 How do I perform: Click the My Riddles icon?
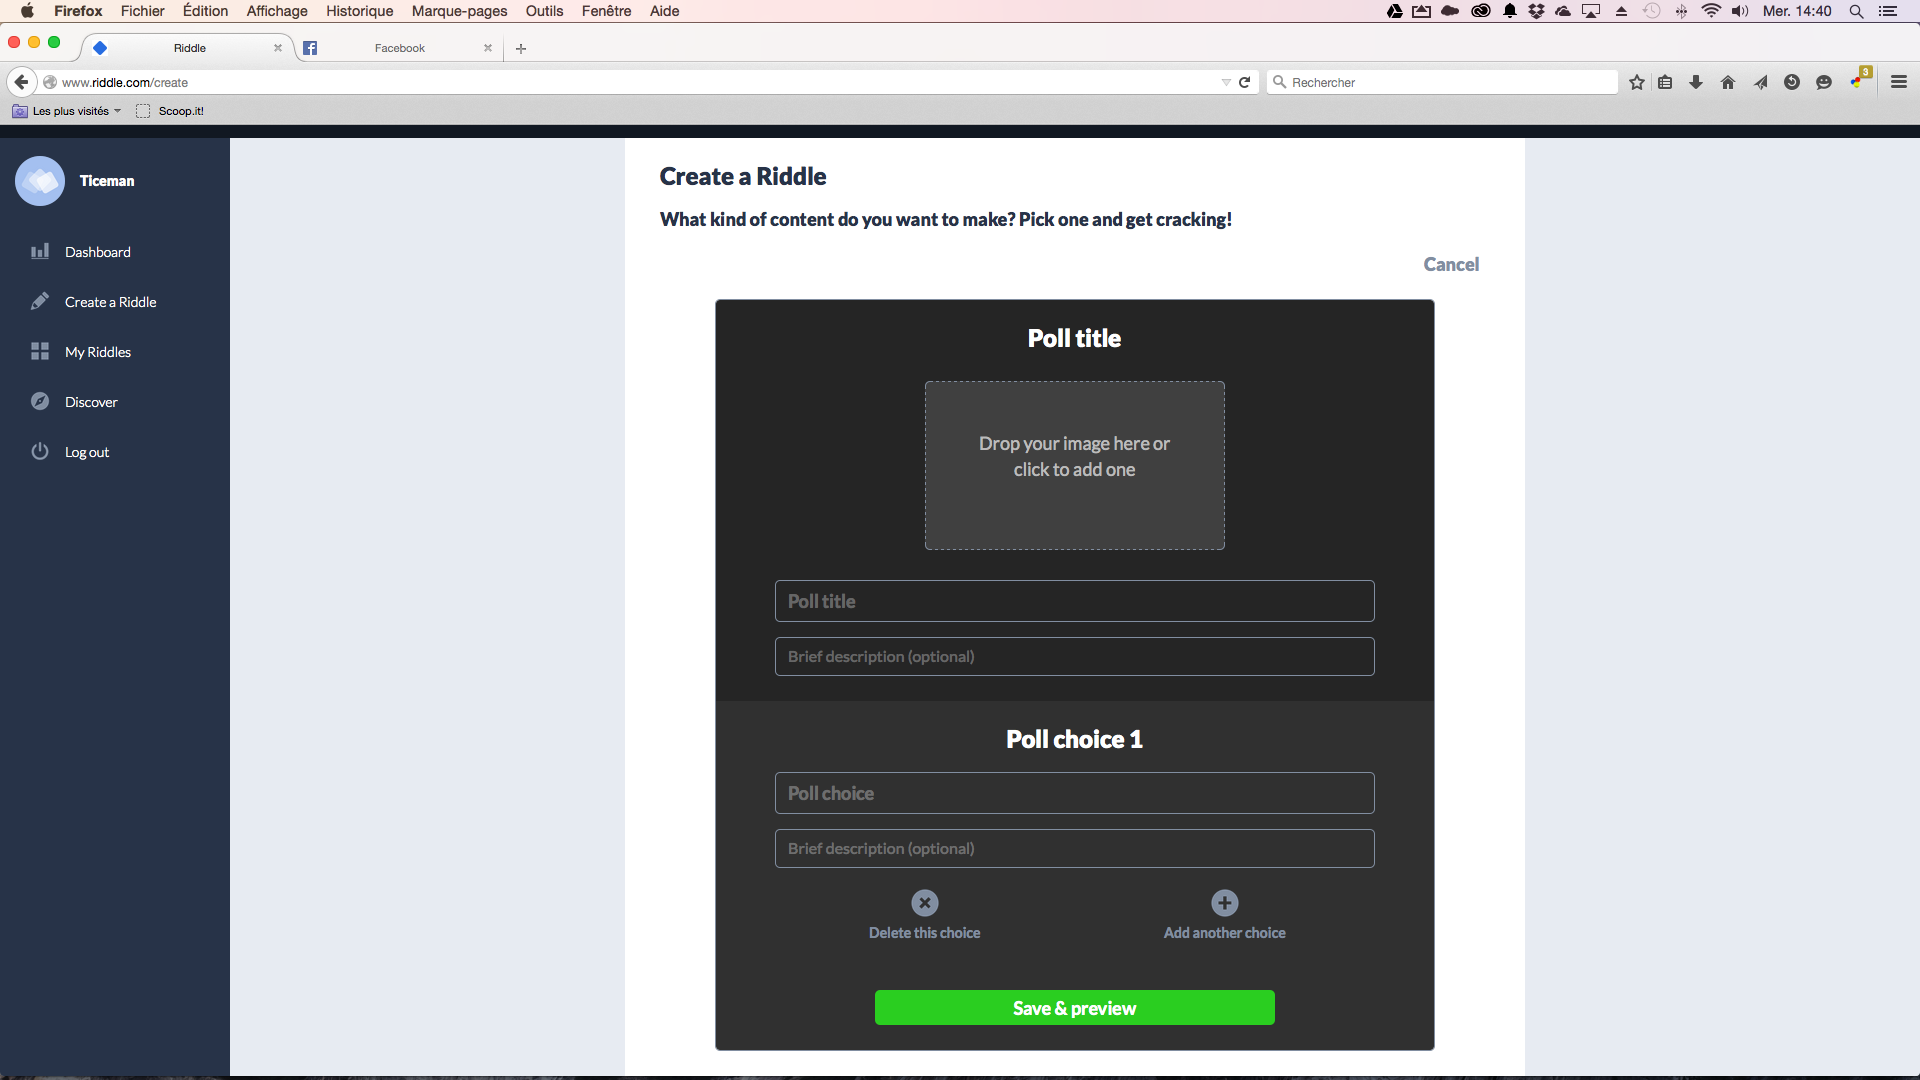tap(38, 352)
